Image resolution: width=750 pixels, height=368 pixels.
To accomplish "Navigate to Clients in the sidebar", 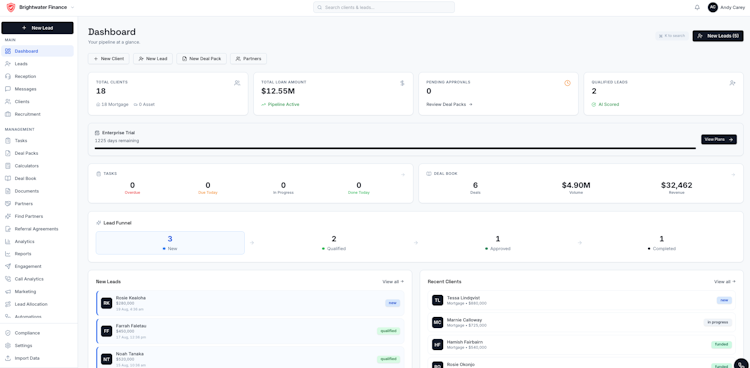I will click(38, 101).
